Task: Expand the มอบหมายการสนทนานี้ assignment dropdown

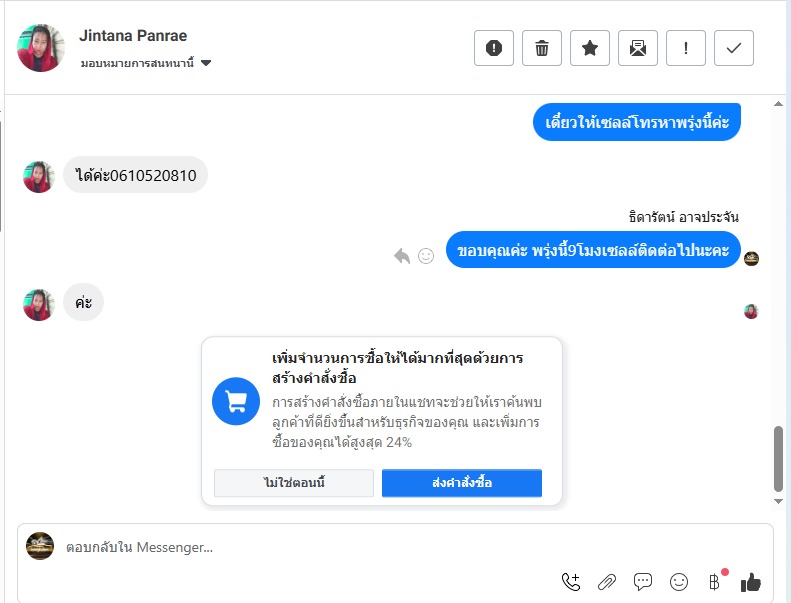Action: [146, 63]
